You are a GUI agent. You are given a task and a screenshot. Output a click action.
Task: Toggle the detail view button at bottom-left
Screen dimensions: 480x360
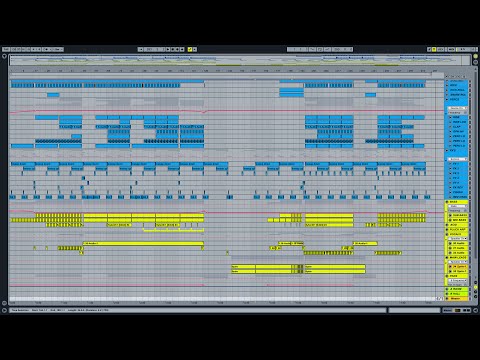4,310
